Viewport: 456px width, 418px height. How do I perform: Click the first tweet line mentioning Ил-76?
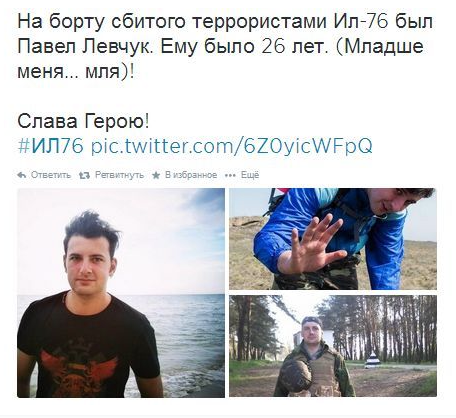click(225, 21)
